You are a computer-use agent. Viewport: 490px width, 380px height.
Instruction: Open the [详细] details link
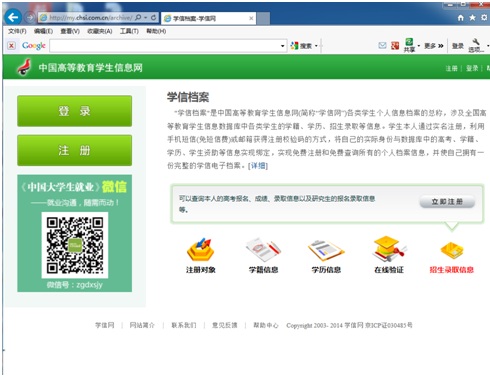coord(258,166)
